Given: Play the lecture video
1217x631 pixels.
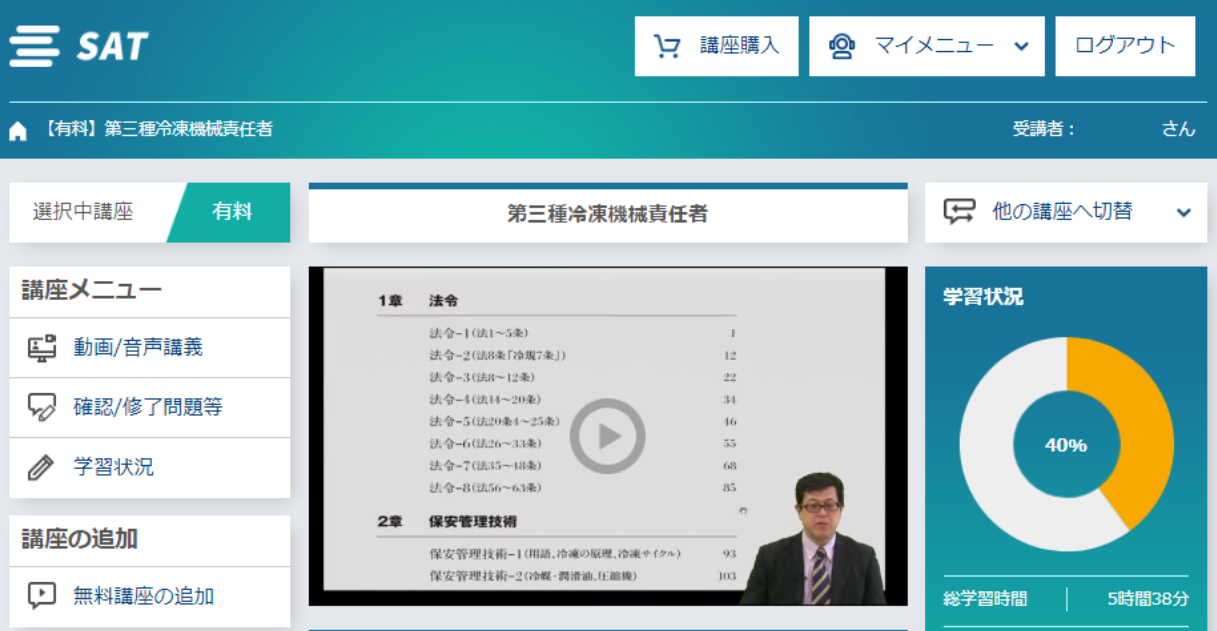Looking at the screenshot, I should click(x=607, y=436).
